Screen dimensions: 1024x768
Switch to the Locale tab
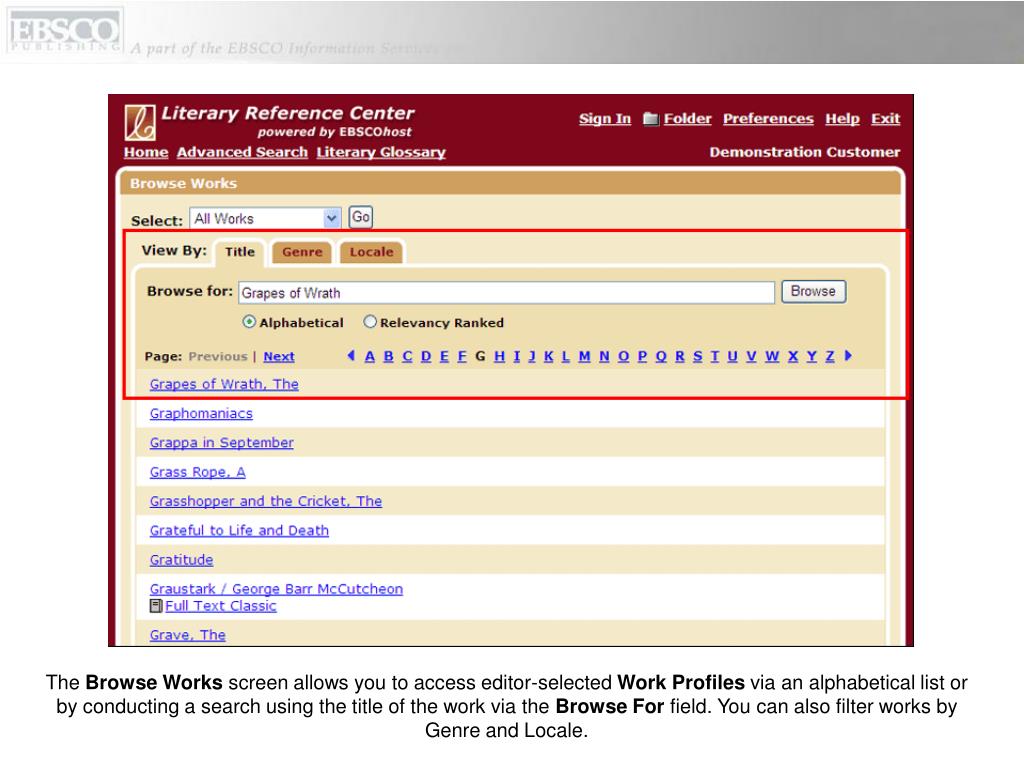[x=371, y=252]
